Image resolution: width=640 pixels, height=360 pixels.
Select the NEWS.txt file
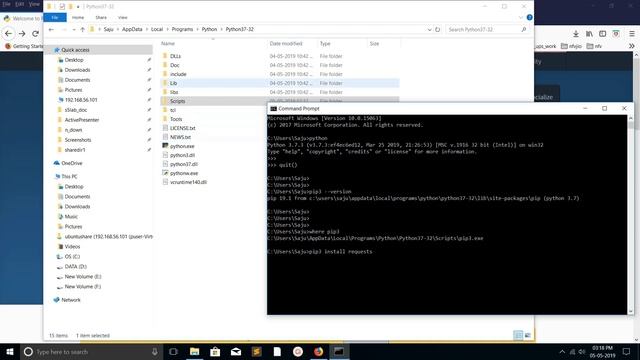[x=180, y=137]
